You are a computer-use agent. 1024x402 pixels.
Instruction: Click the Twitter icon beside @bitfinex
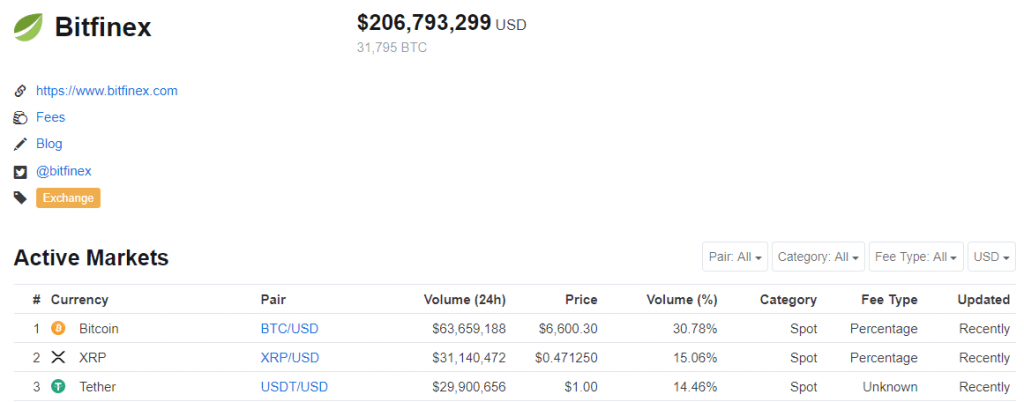20,171
